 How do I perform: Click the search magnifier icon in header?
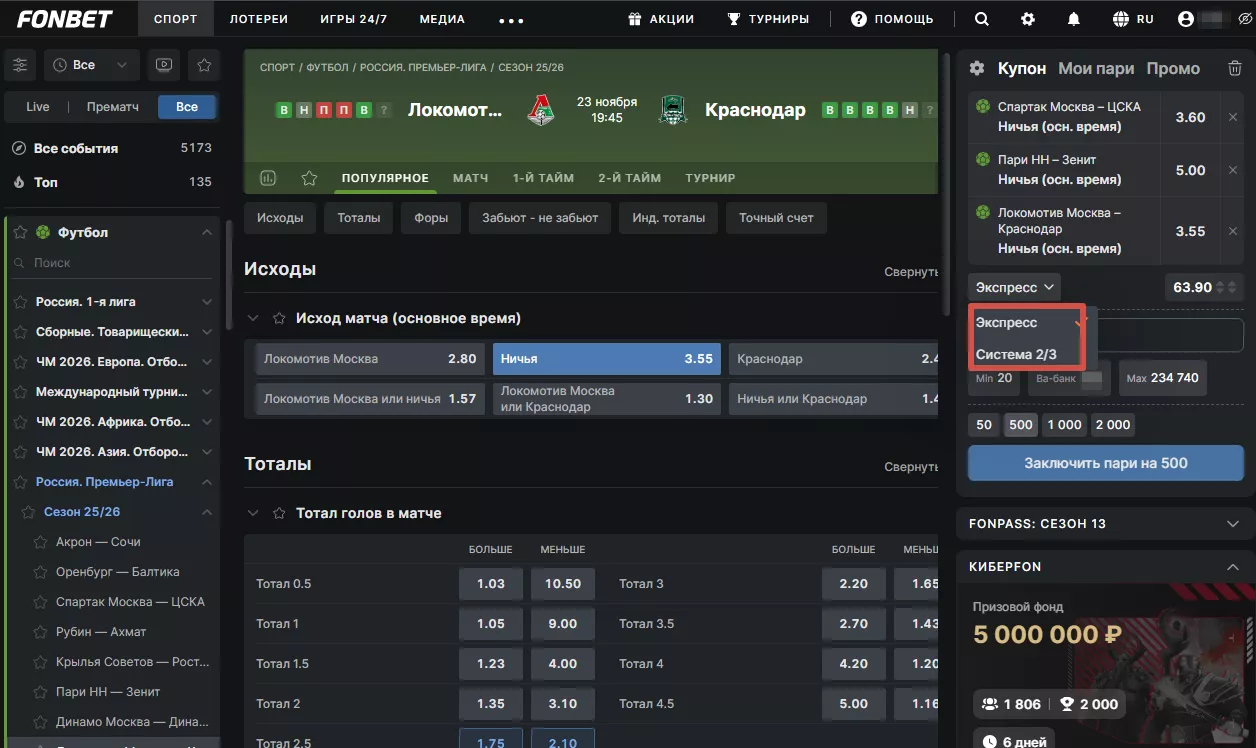click(x=982, y=19)
